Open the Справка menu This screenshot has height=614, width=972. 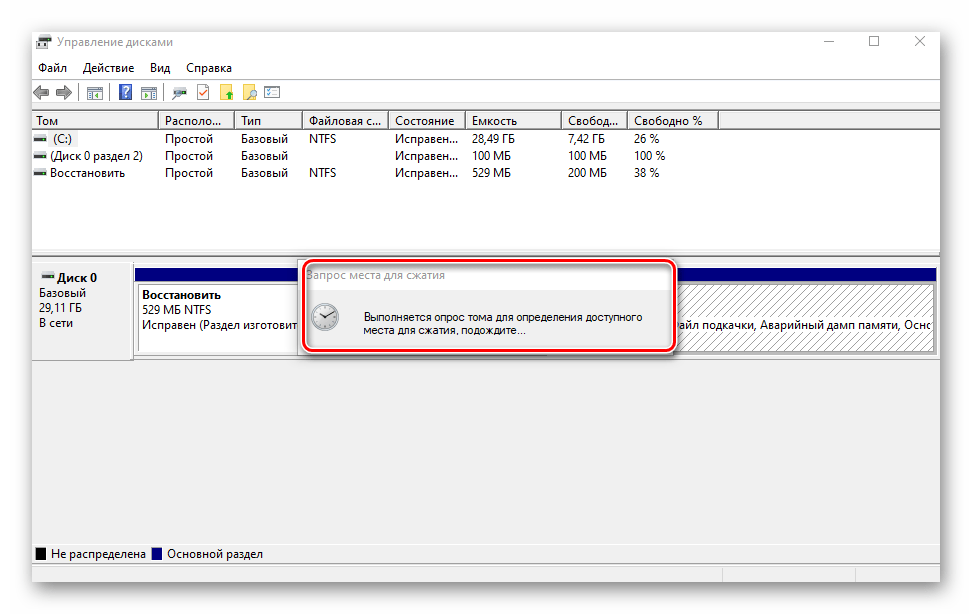click(209, 68)
